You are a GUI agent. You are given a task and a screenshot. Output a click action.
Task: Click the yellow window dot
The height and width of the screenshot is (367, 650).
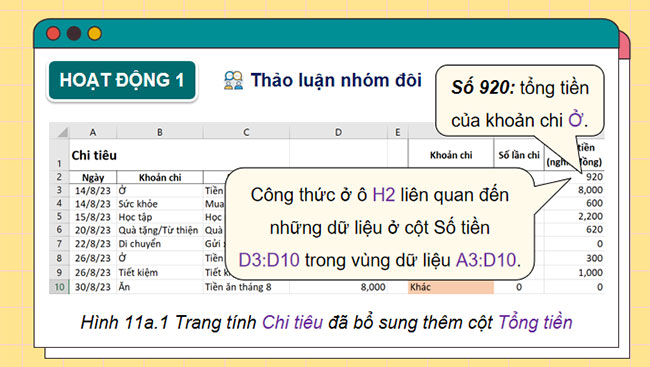click(95, 33)
